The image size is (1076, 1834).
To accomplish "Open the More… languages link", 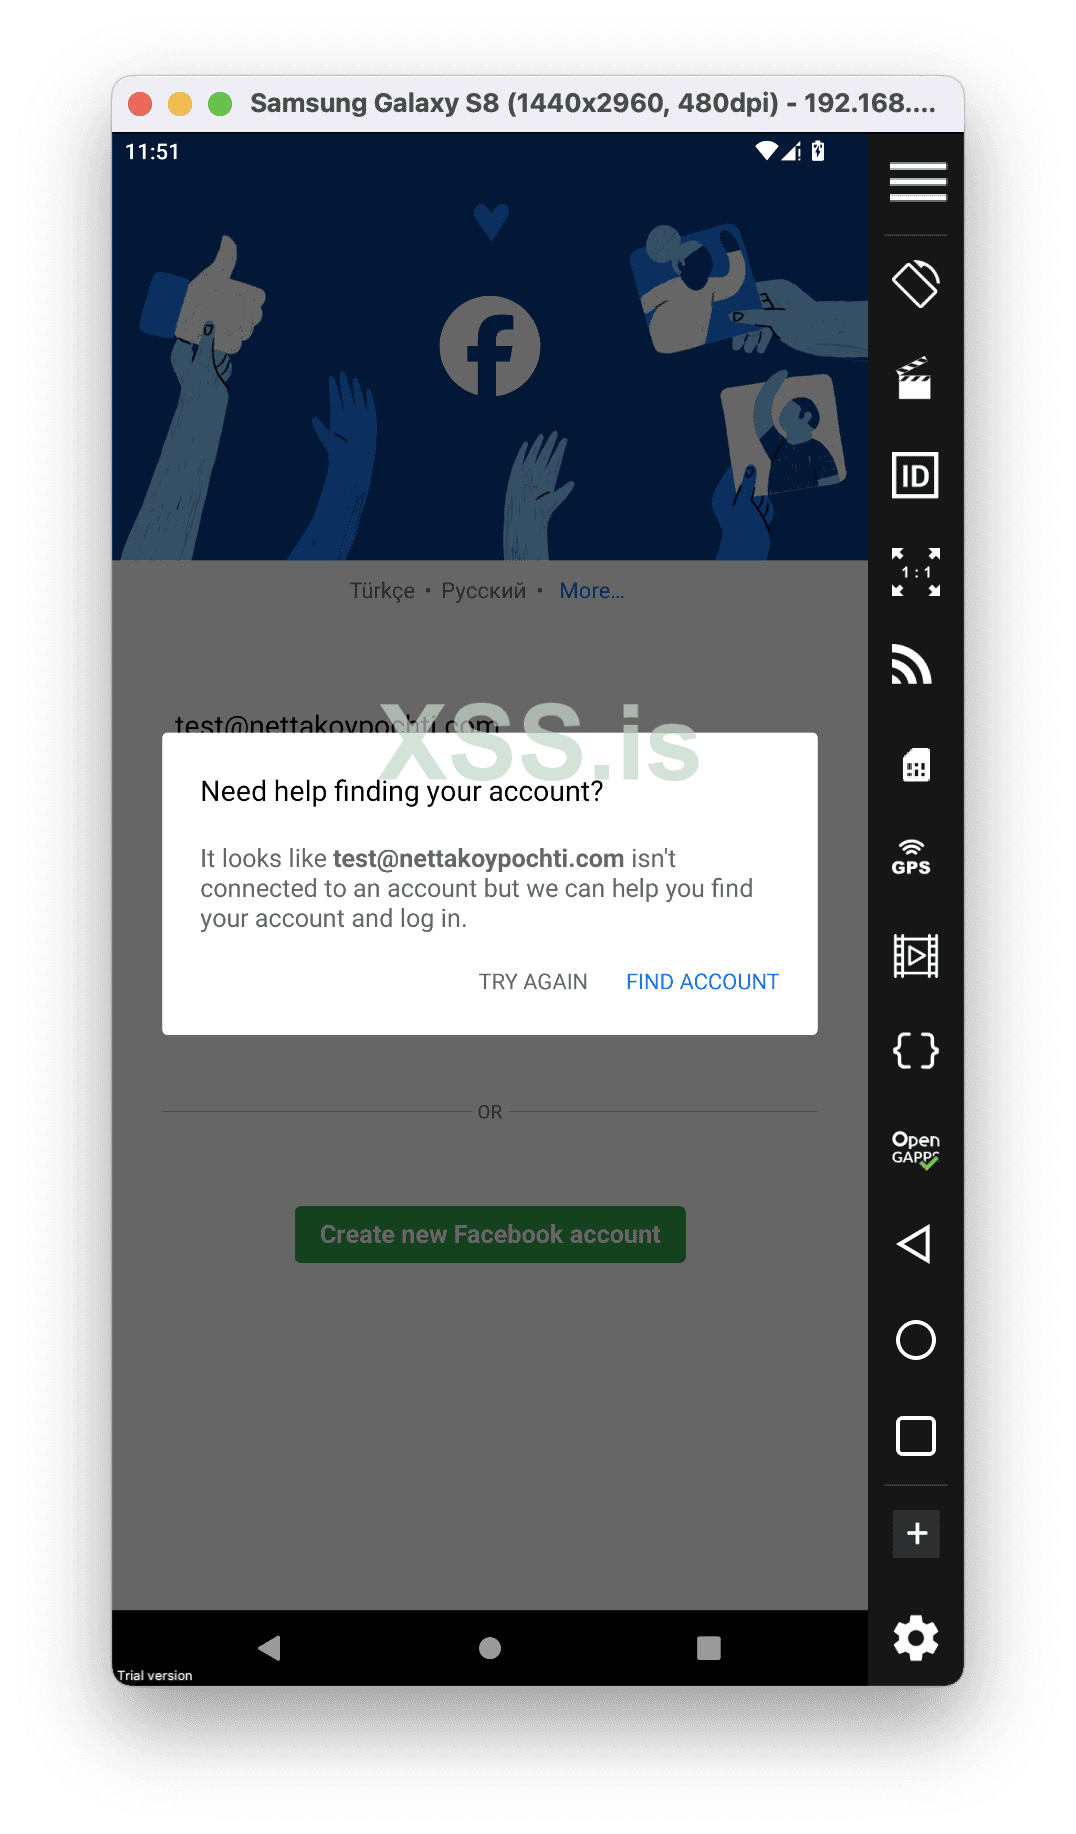I will (592, 591).
